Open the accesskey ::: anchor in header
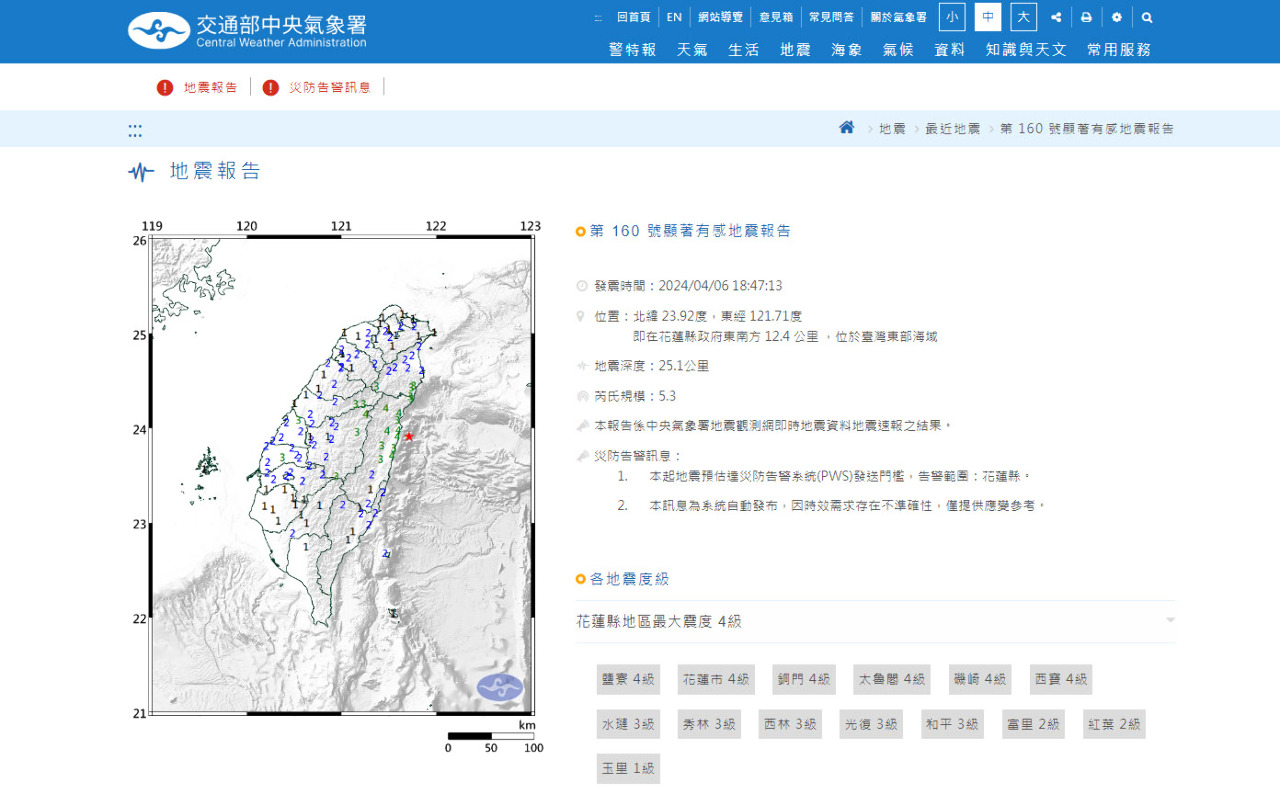Screen dimensions: 1280x794 coord(598,18)
